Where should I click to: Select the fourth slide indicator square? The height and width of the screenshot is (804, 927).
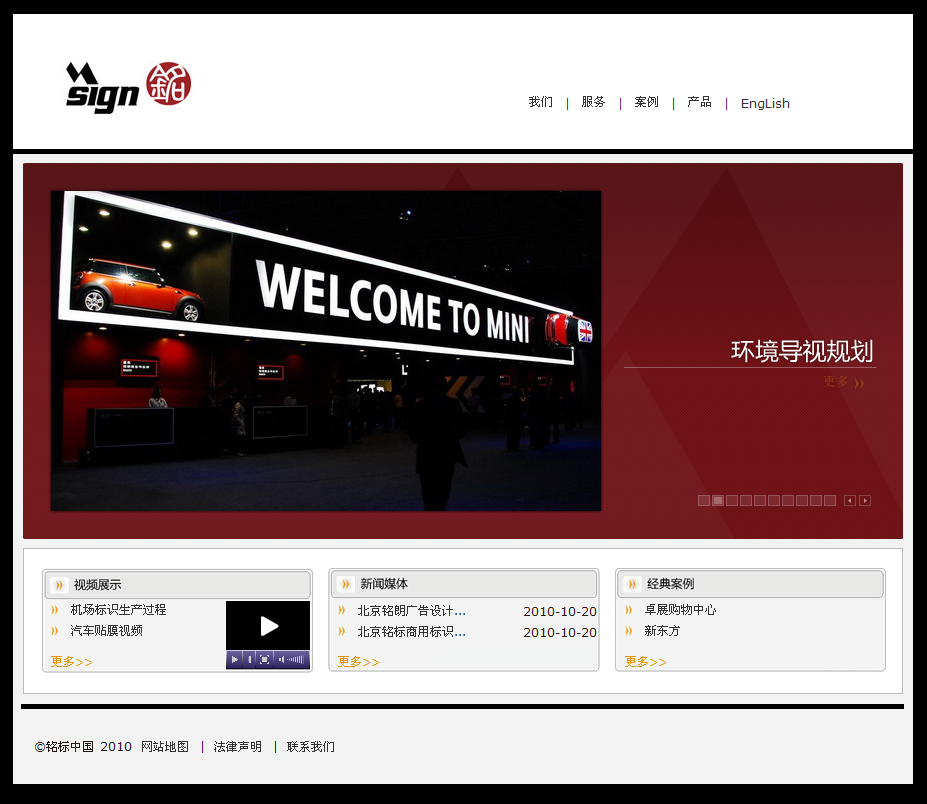(x=746, y=501)
